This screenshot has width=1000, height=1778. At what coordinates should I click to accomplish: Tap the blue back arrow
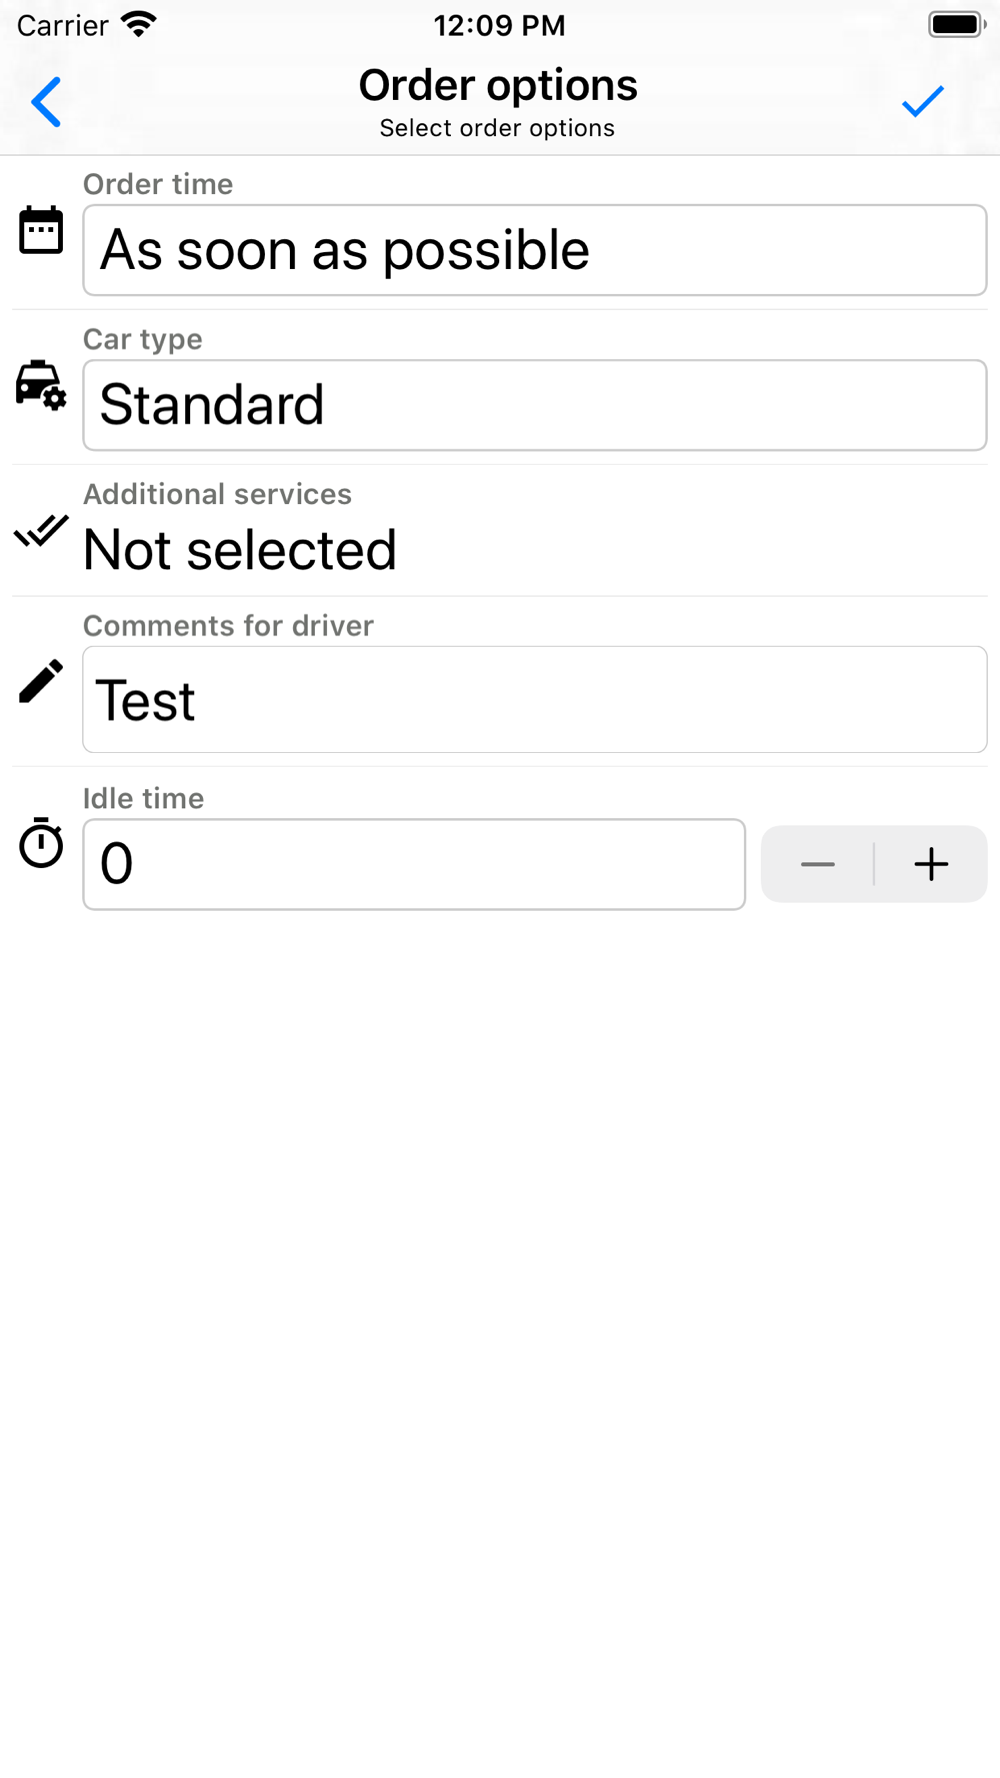pyautogui.click(x=46, y=102)
